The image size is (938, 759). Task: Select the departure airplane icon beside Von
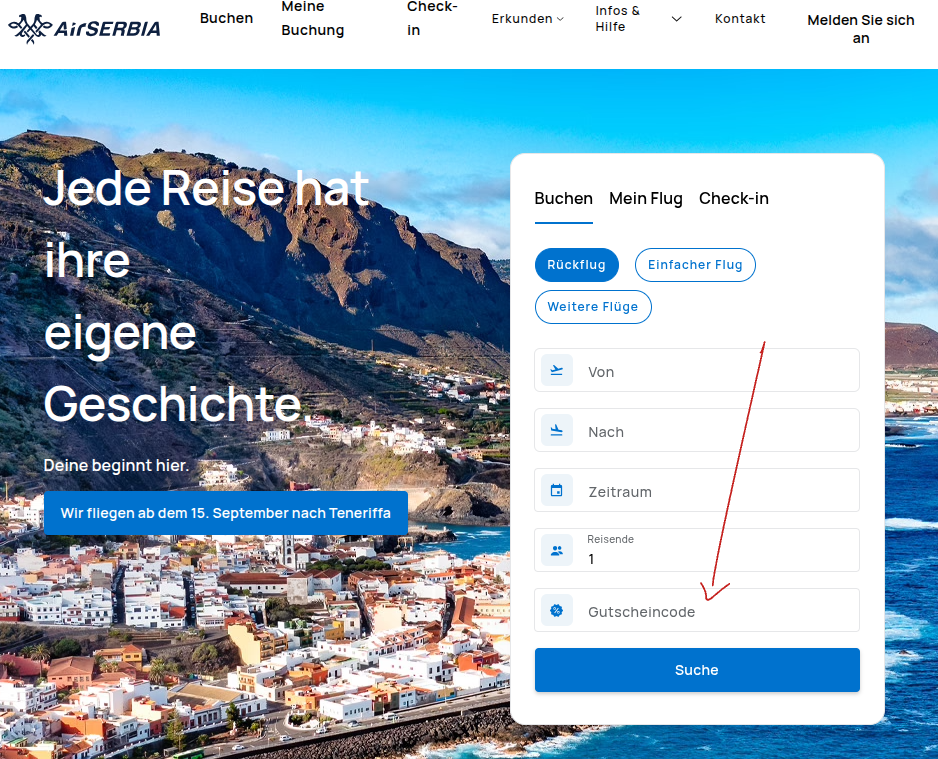557,369
